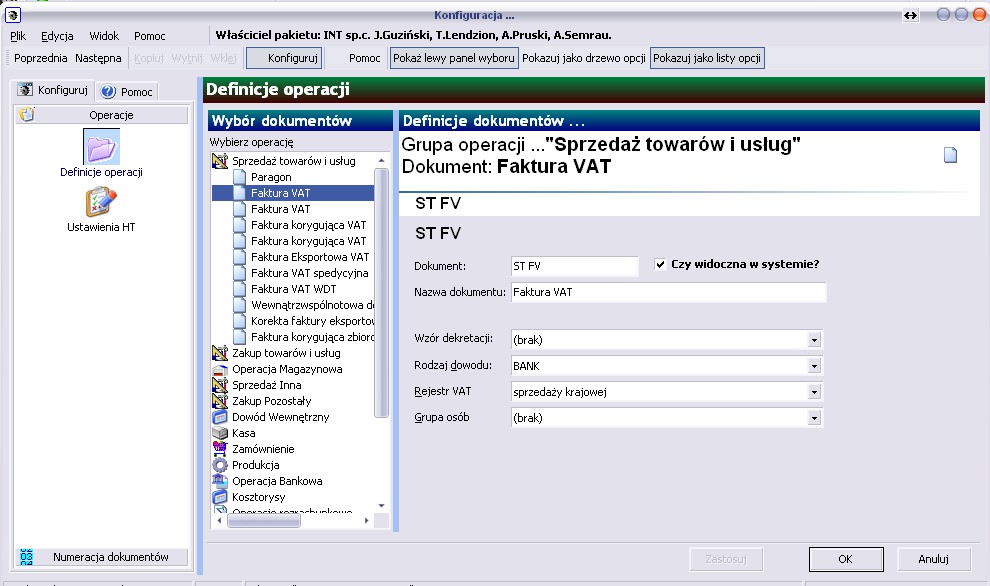Click the Anuluj button
990x586 pixels.
coord(933,559)
